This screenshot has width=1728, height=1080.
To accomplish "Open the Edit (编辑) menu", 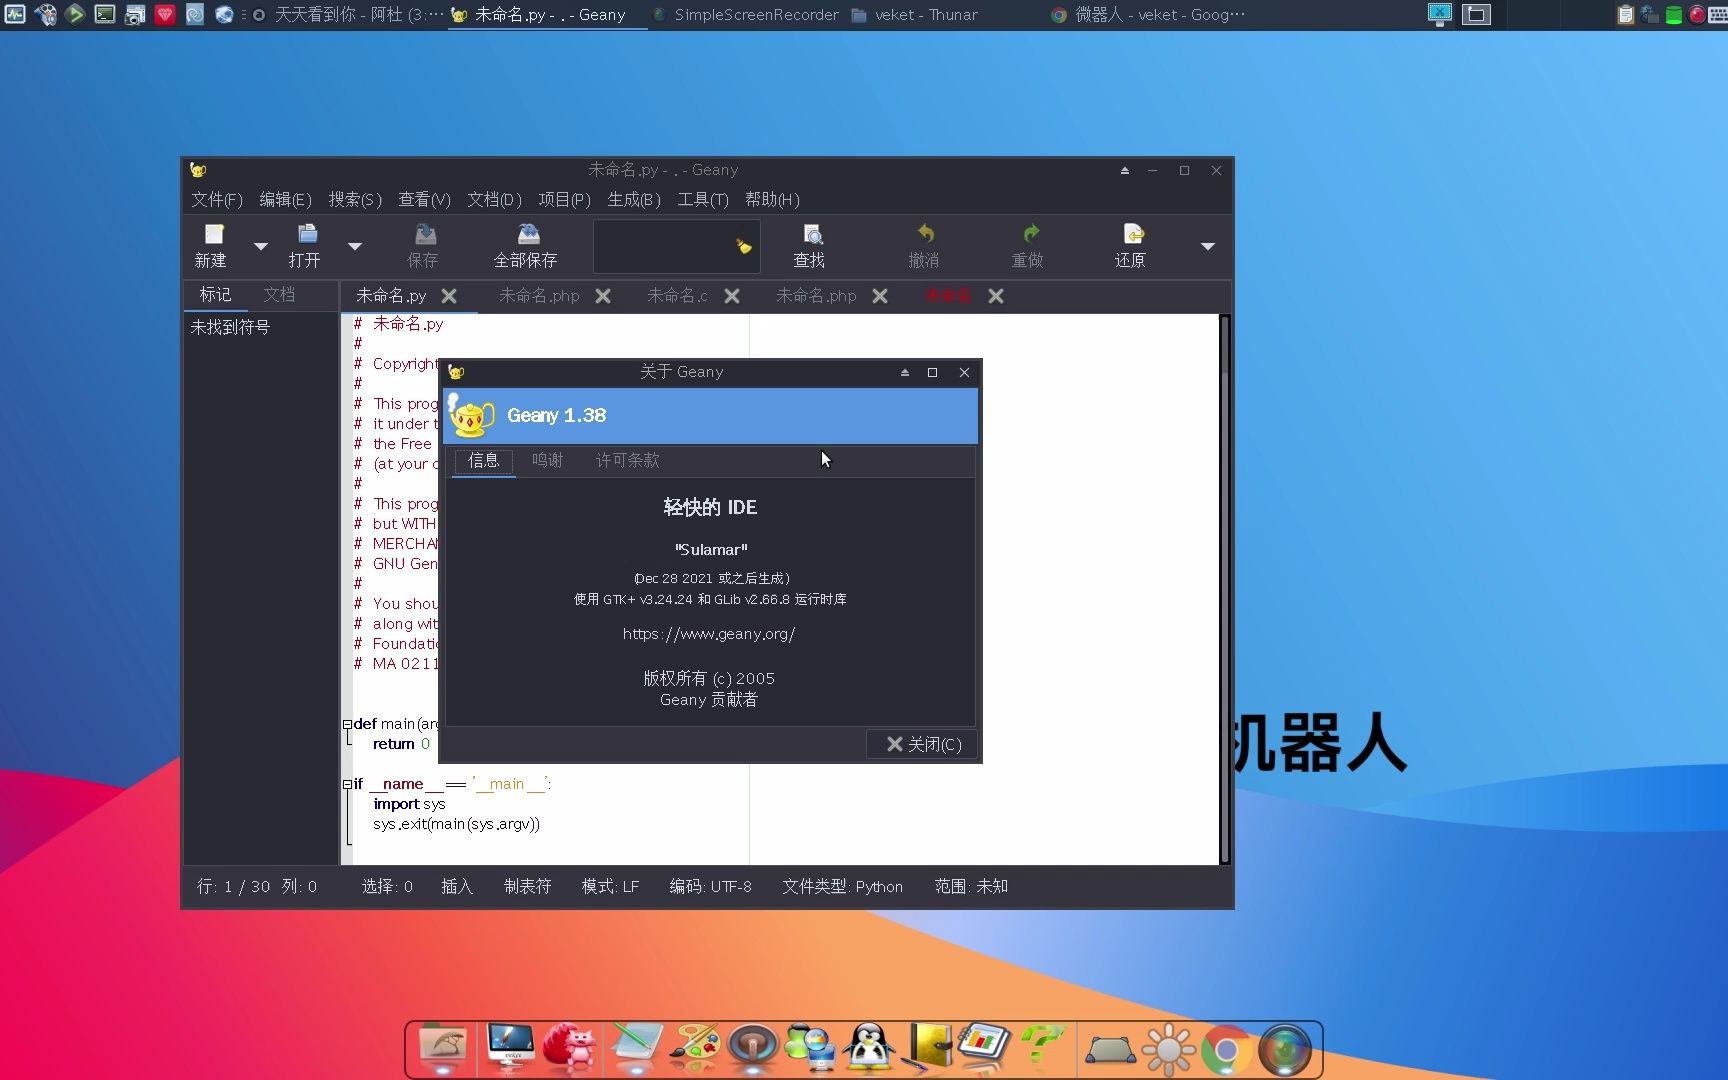I will tap(285, 199).
